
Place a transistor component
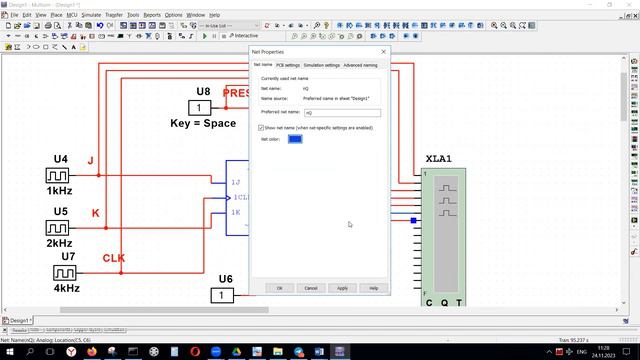[36, 36]
